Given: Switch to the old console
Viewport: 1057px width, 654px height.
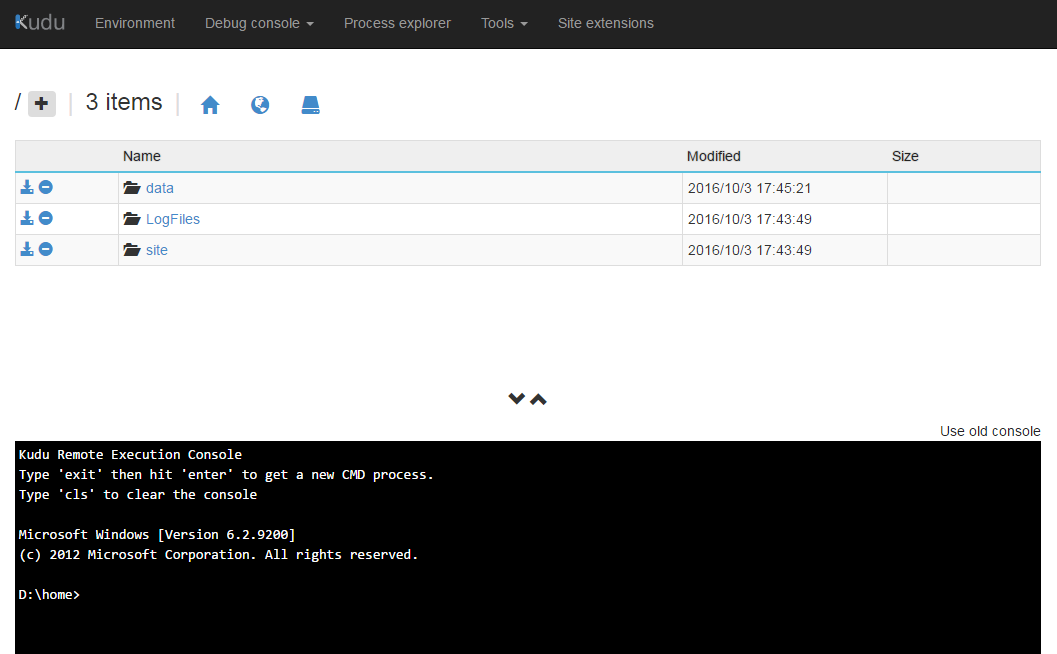Looking at the screenshot, I should pos(990,432).
